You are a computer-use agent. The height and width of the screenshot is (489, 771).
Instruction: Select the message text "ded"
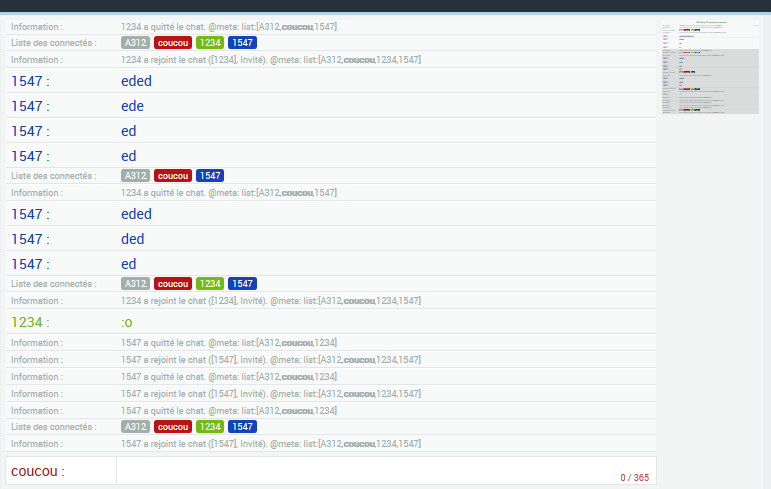[x=132, y=239]
